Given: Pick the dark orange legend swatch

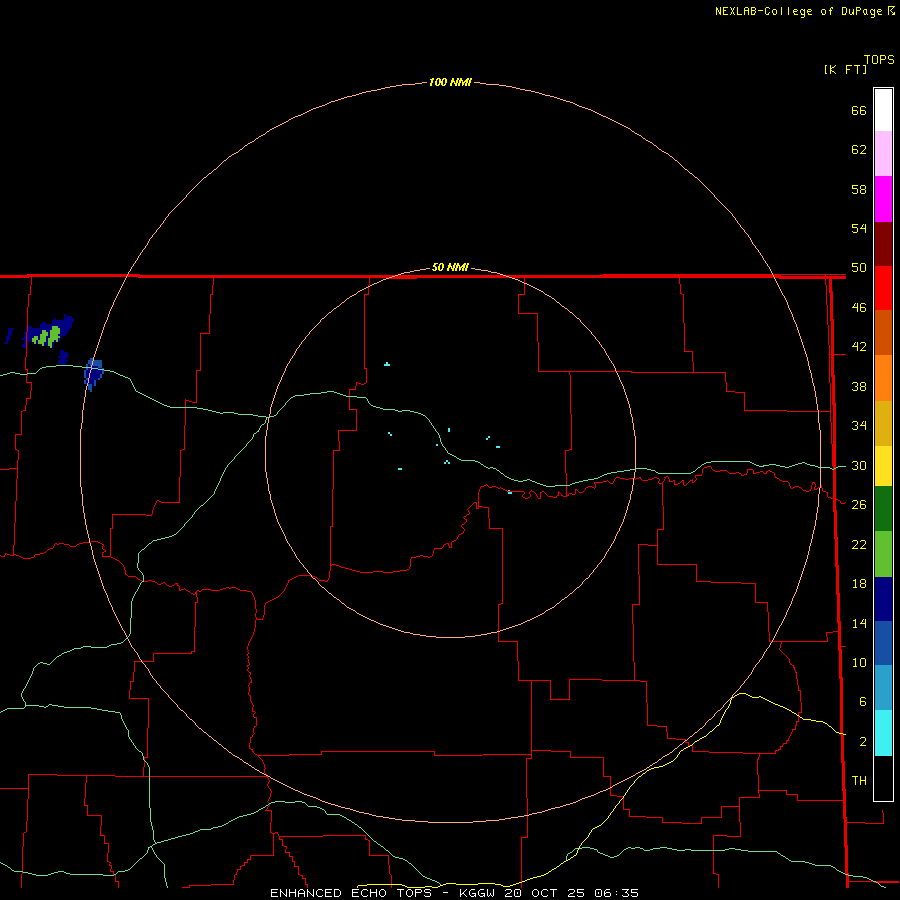Looking at the screenshot, I should [883, 332].
